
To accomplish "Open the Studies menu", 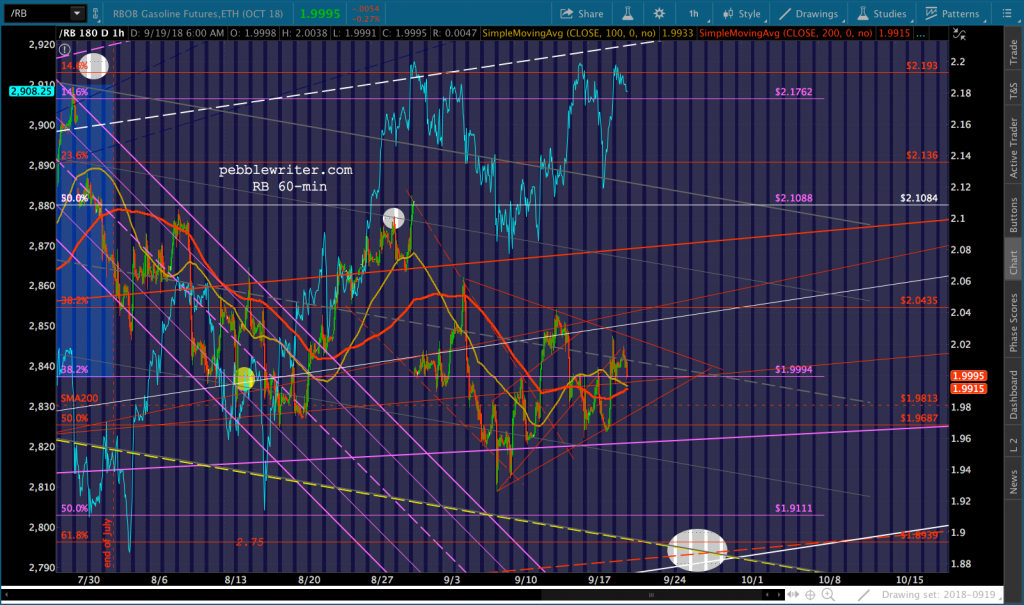I will pos(882,14).
